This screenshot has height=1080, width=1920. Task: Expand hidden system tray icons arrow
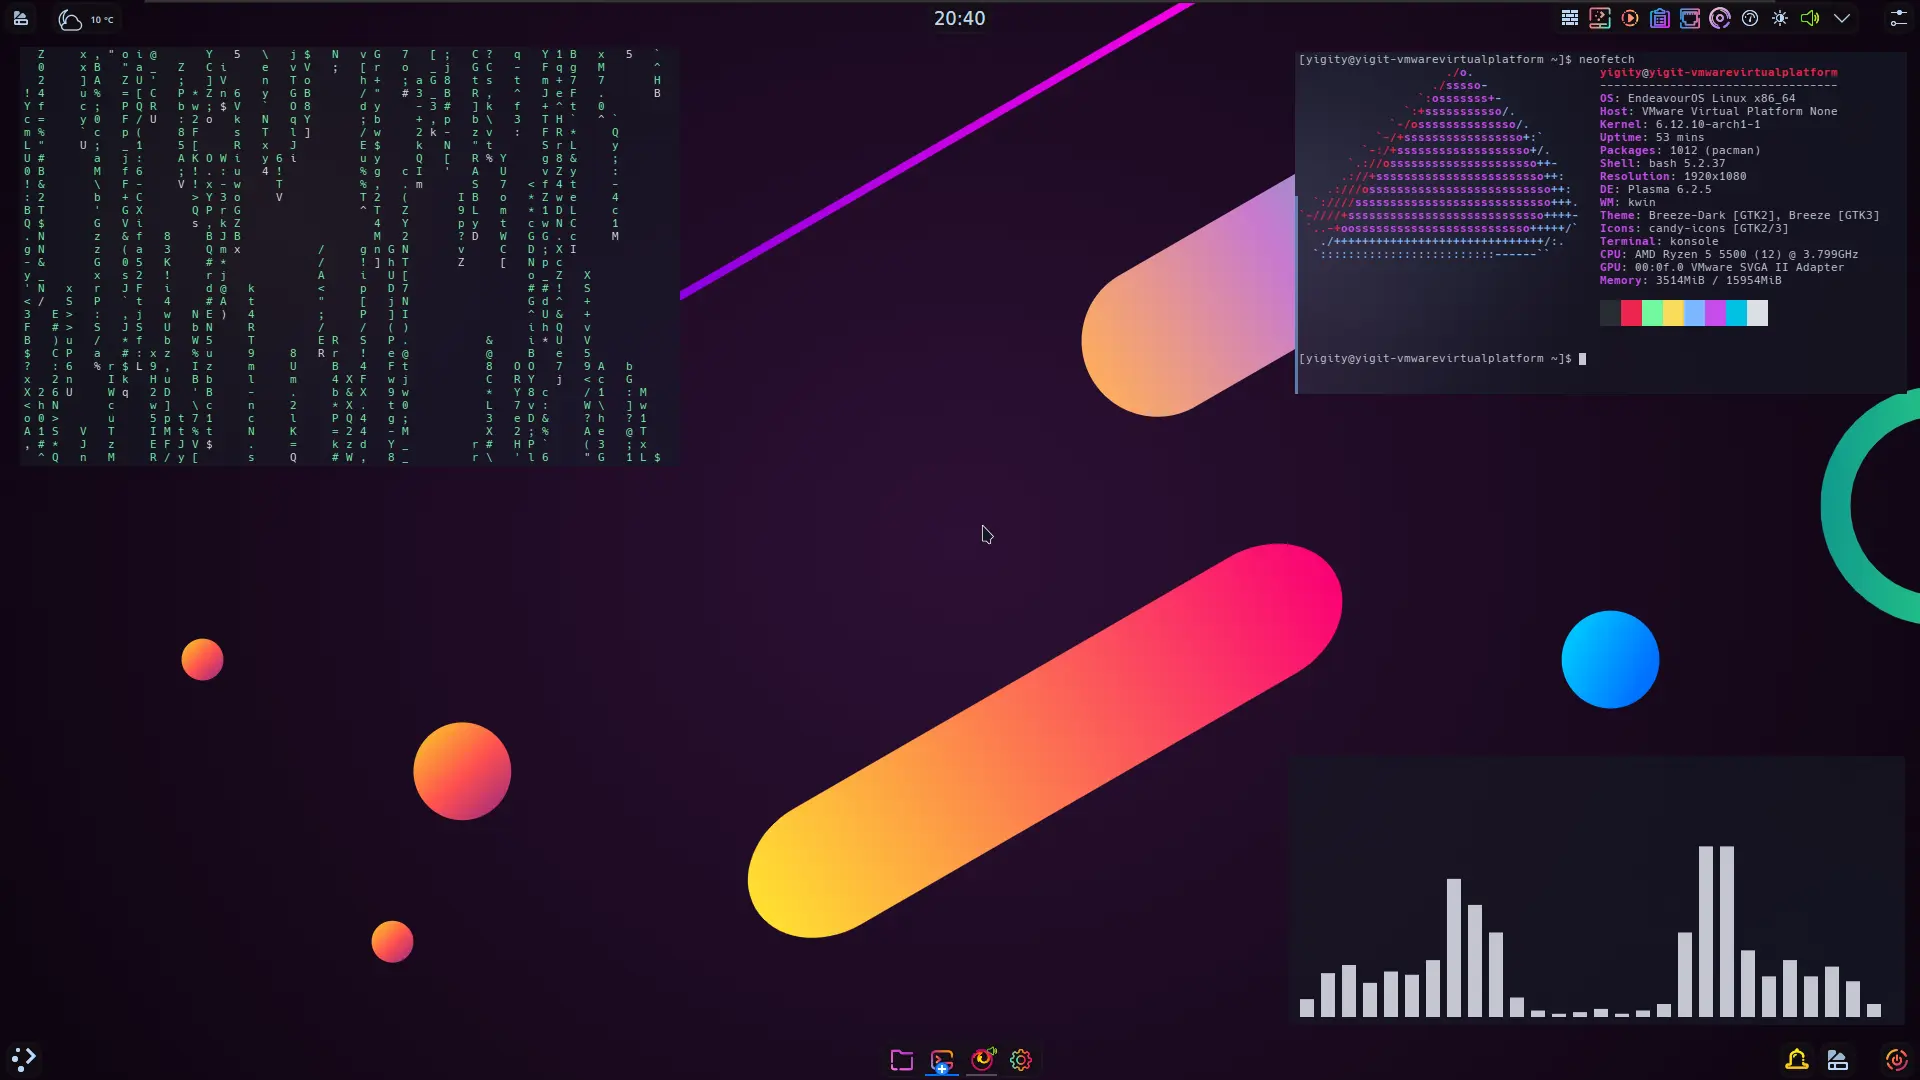coord(1842,18)
